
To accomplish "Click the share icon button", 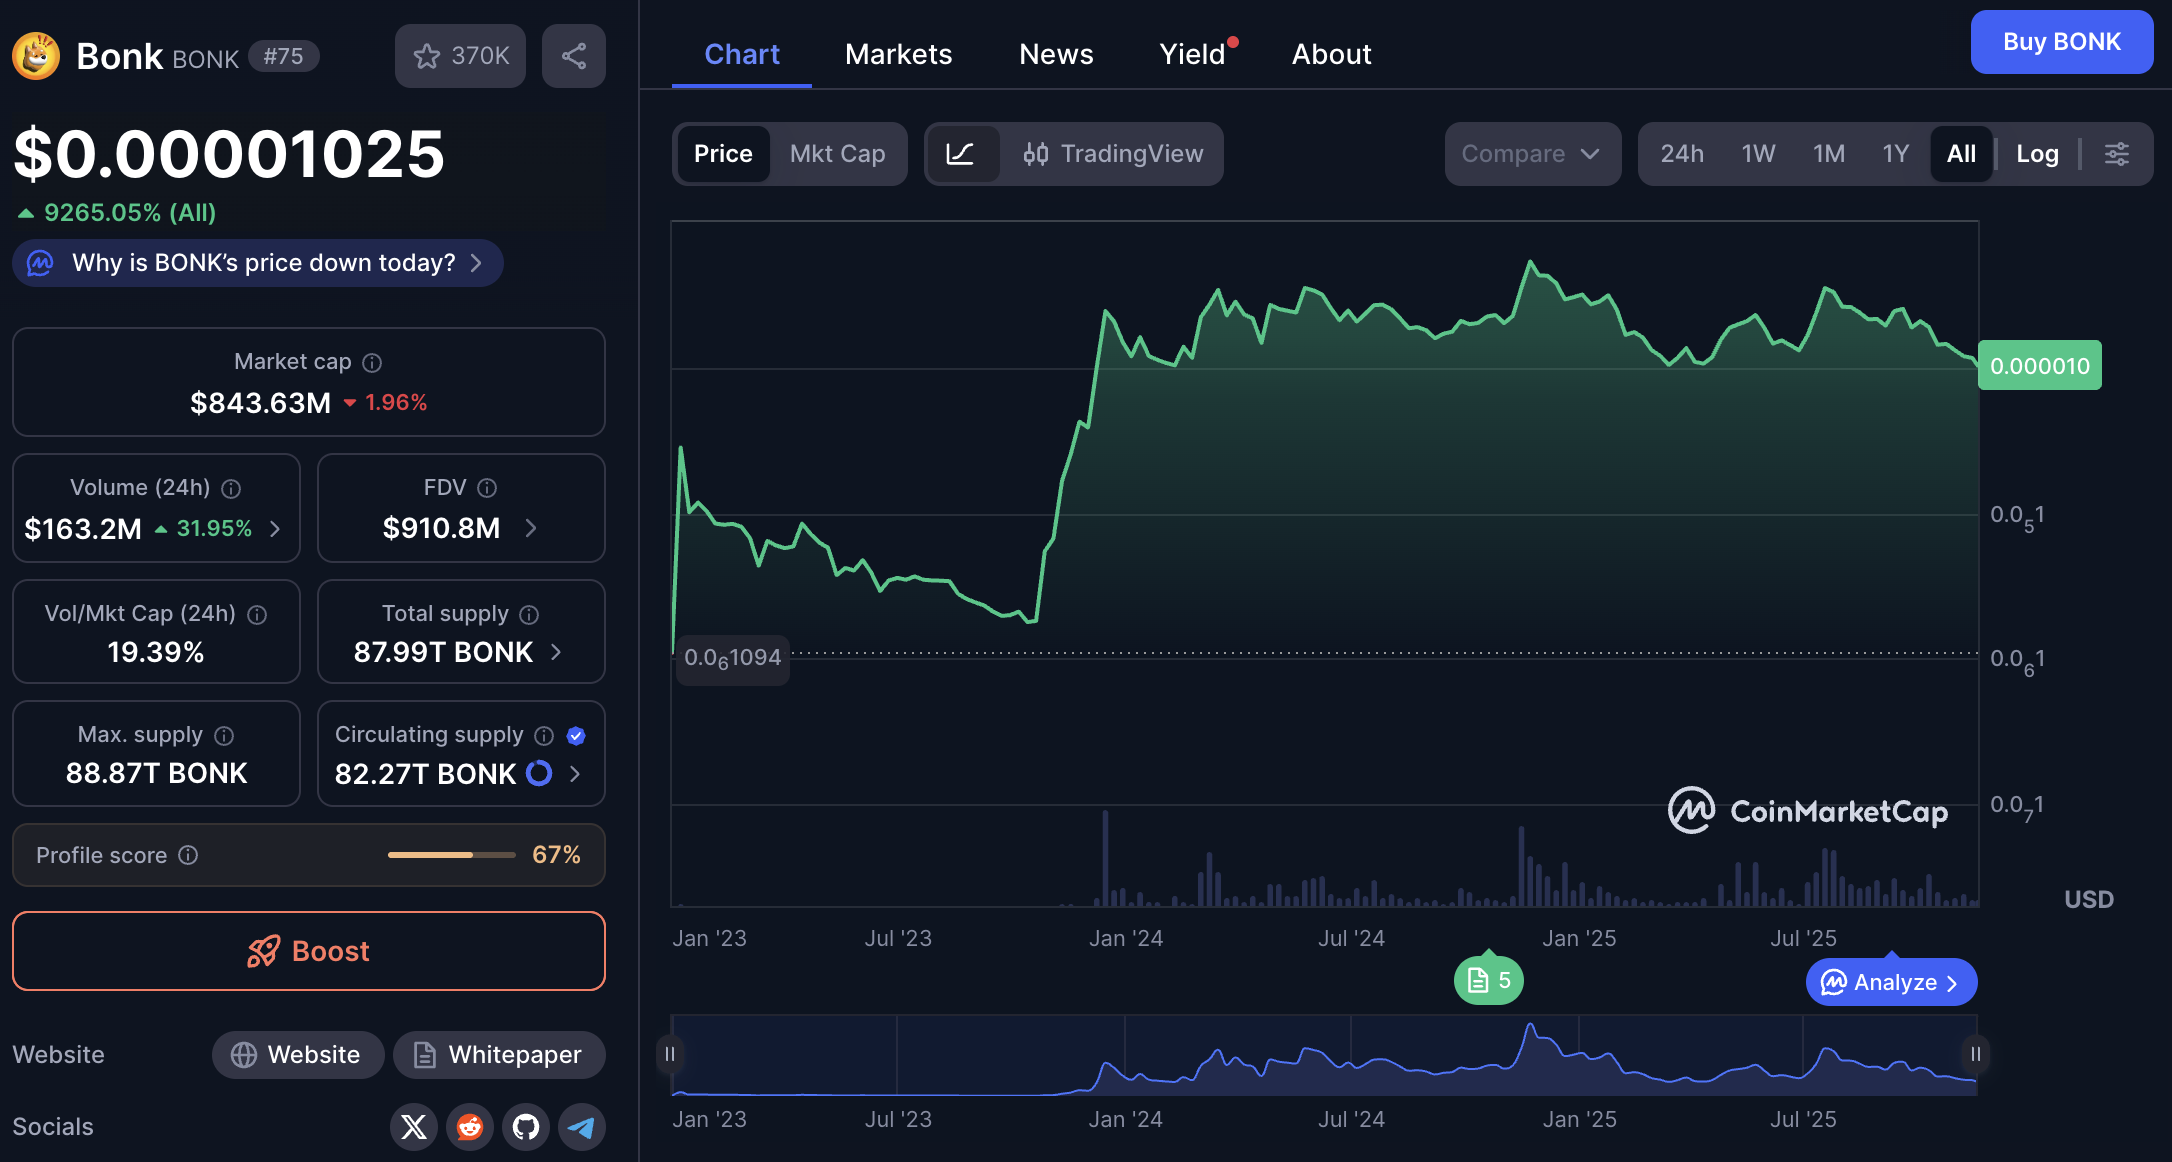I will point(574,56).
